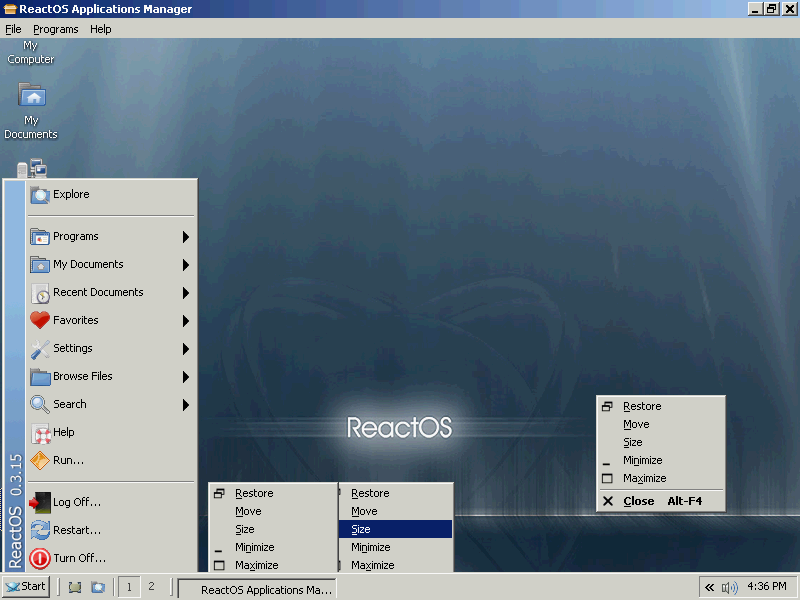Switch to virtual desktop 2
This screenshot has width=800, height=600.
coord(151,587)
